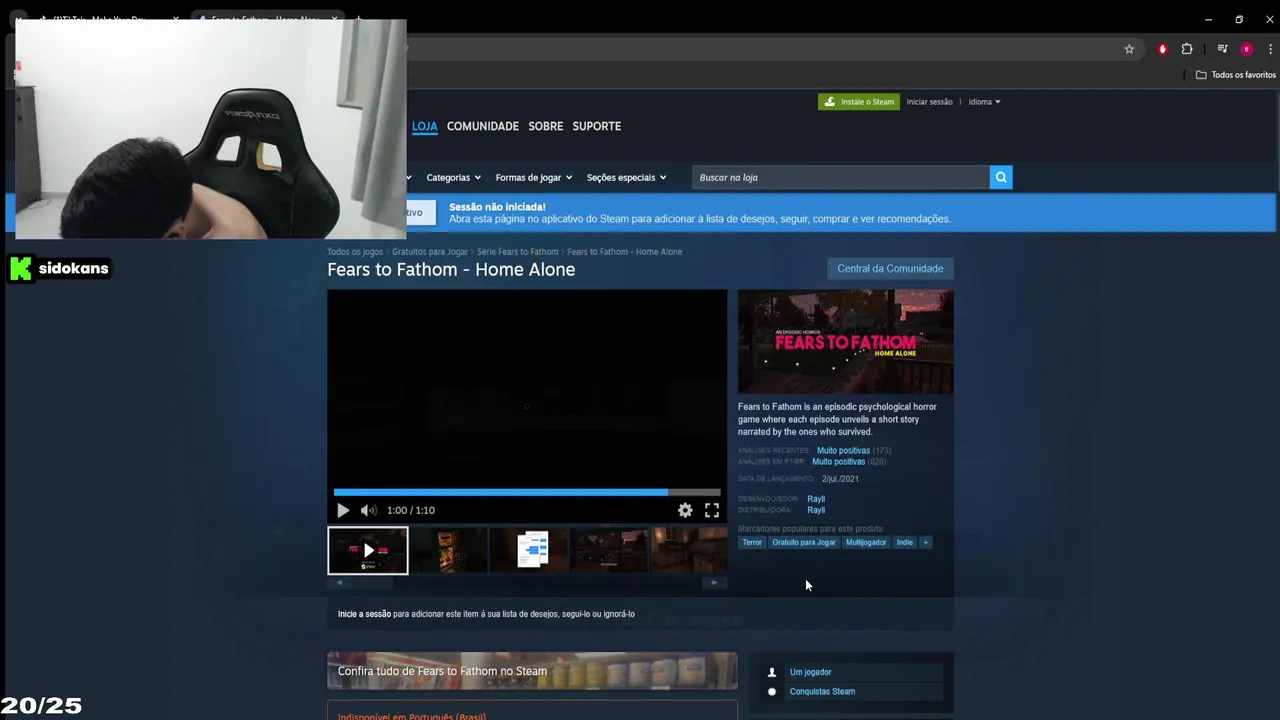
Task: Mute the trailer volume
Action: tap(368, 510)
